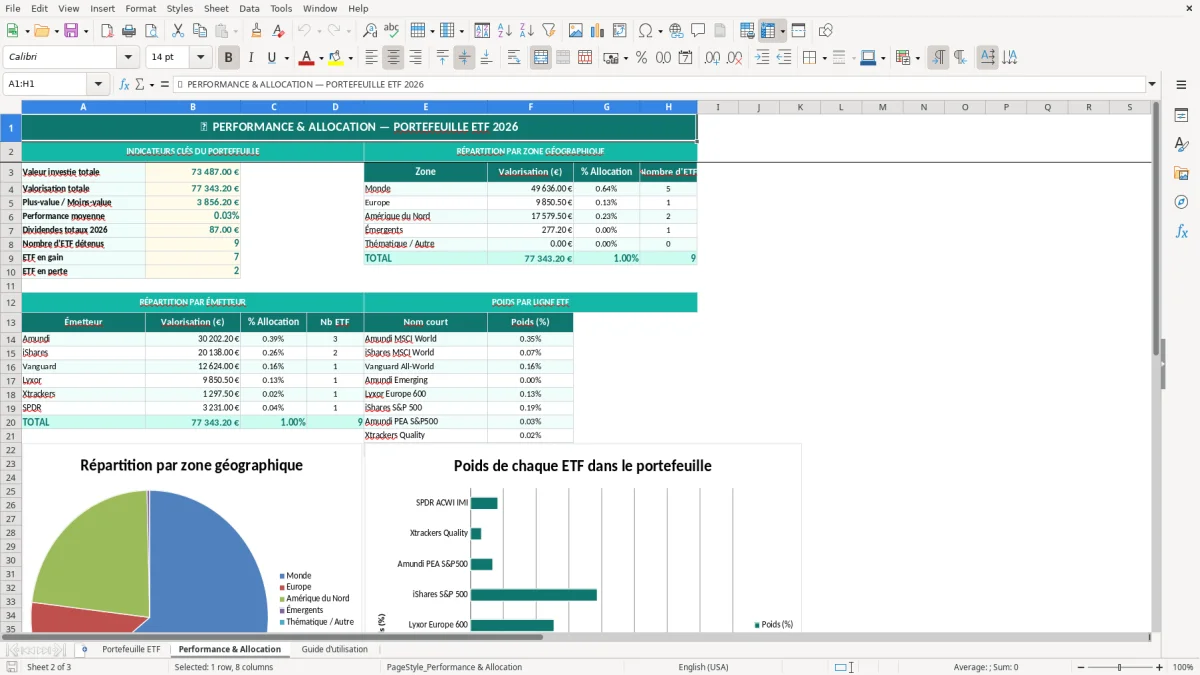Open the Background Color dropdown arrow
The height and width of the screenshot is (675, 1200).
pyautogui.click(x=350, y=58)
